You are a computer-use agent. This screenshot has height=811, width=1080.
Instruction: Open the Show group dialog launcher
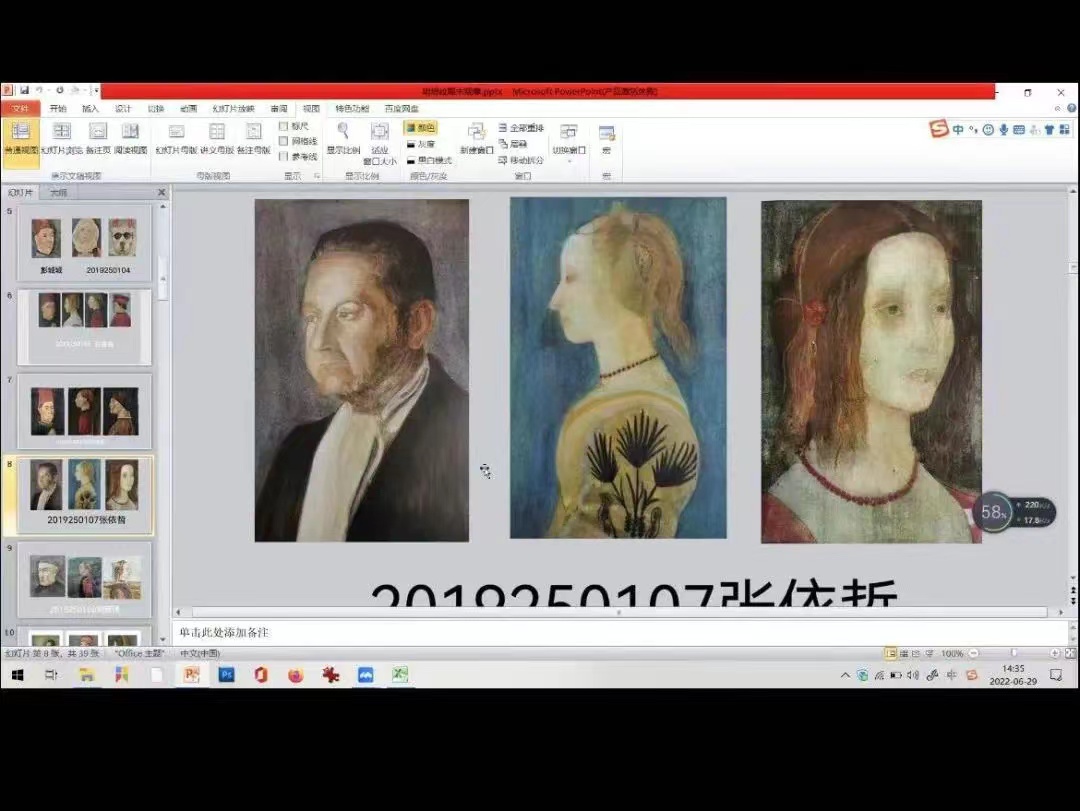tap(317, 176)
